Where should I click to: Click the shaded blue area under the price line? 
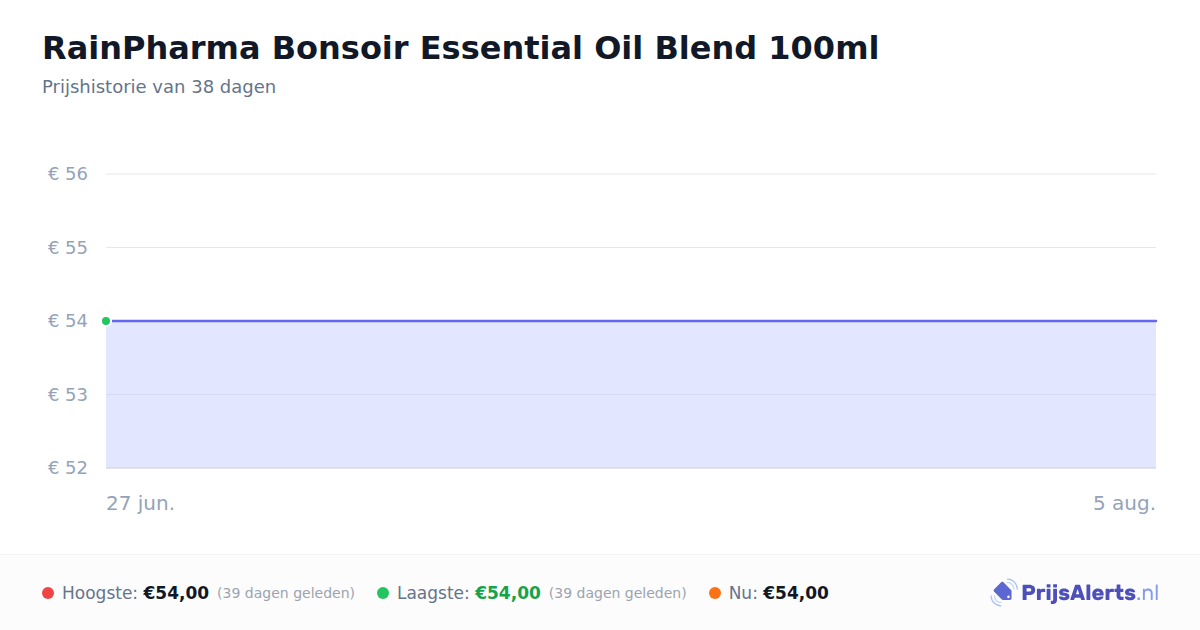pos(631,395)
